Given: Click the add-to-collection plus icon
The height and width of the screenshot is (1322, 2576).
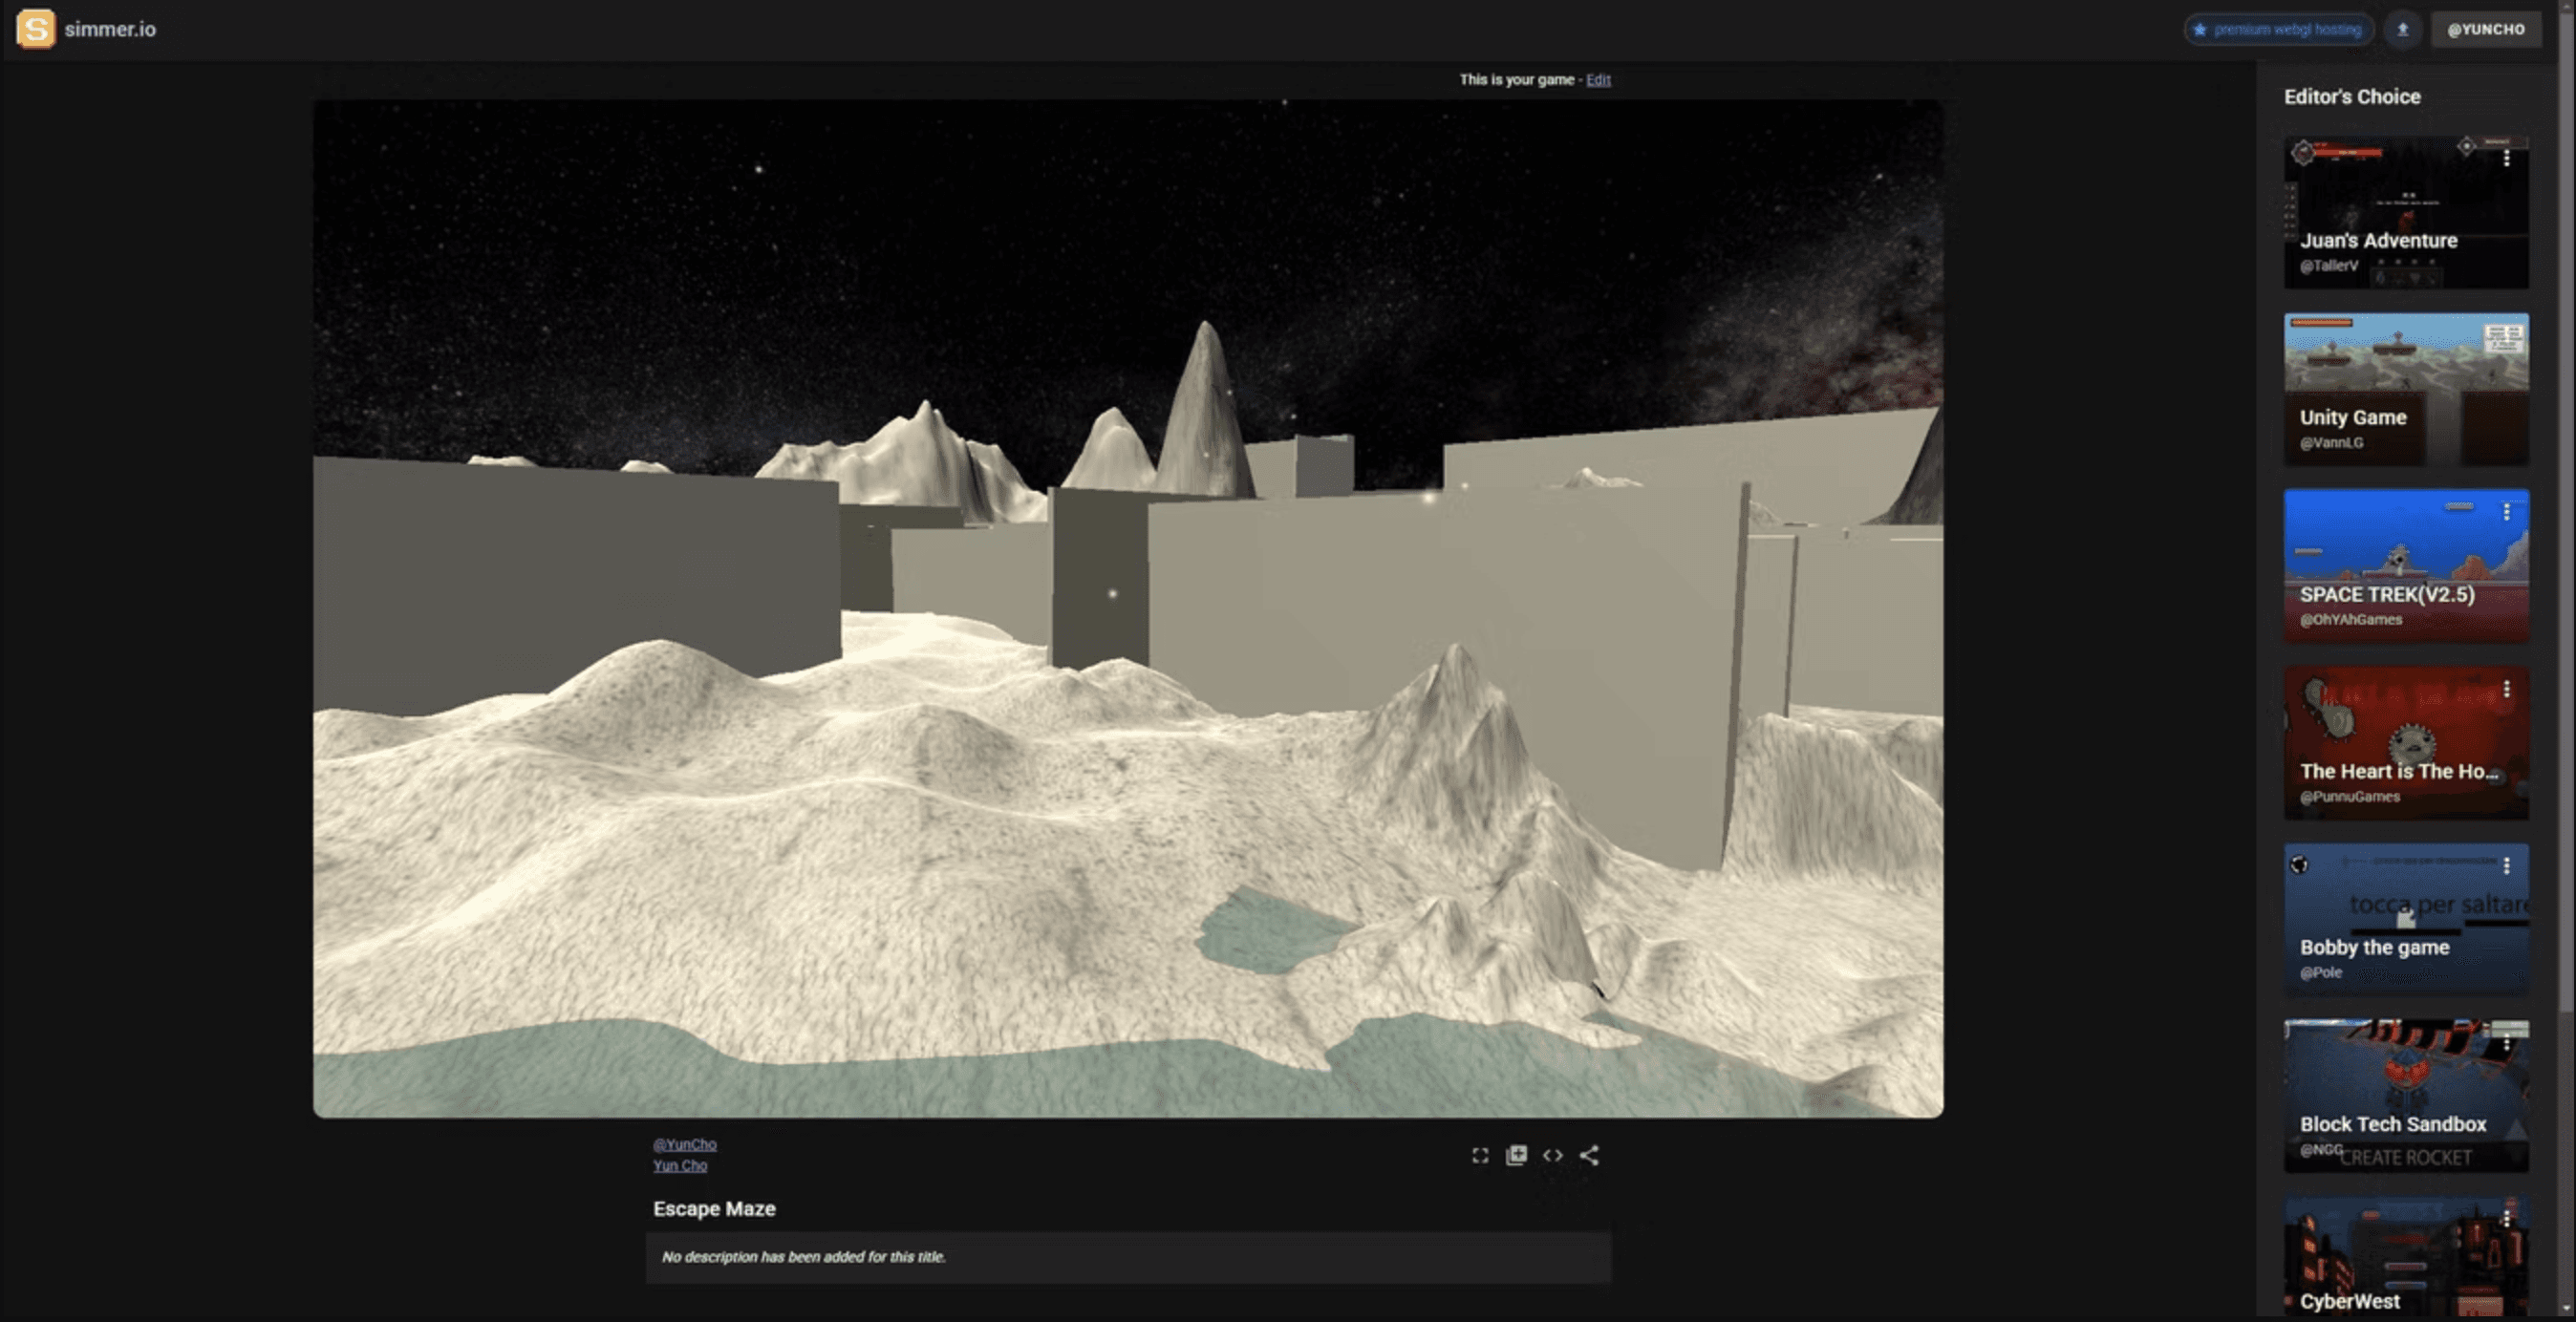Looking at the screenshot, I should pos(1516,1155).
